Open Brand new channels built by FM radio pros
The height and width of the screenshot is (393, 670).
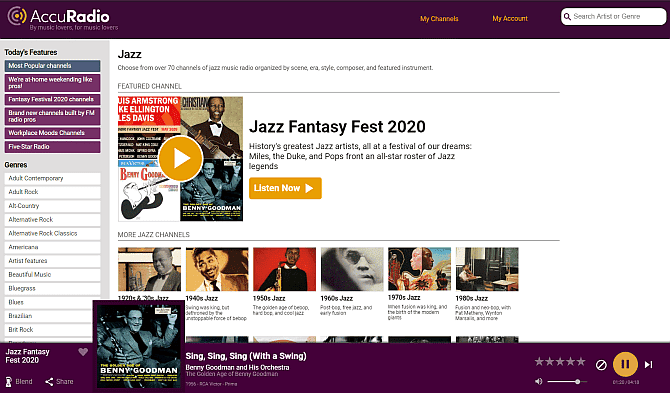(53, 116)
